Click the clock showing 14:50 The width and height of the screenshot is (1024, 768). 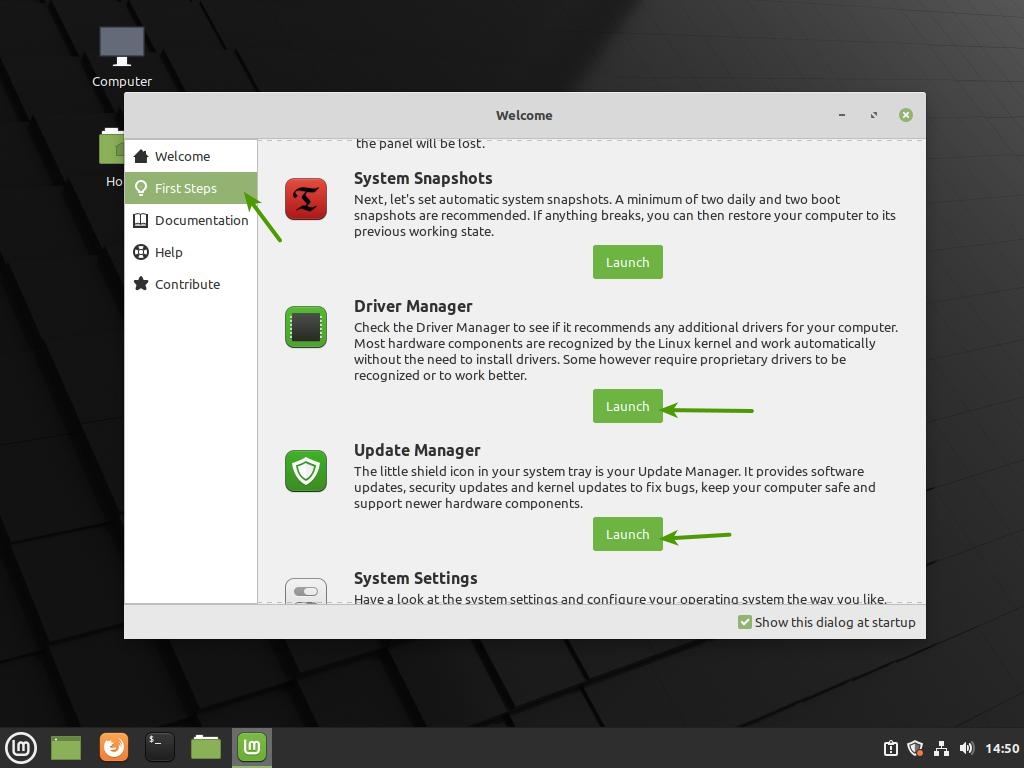(1001, 748)
